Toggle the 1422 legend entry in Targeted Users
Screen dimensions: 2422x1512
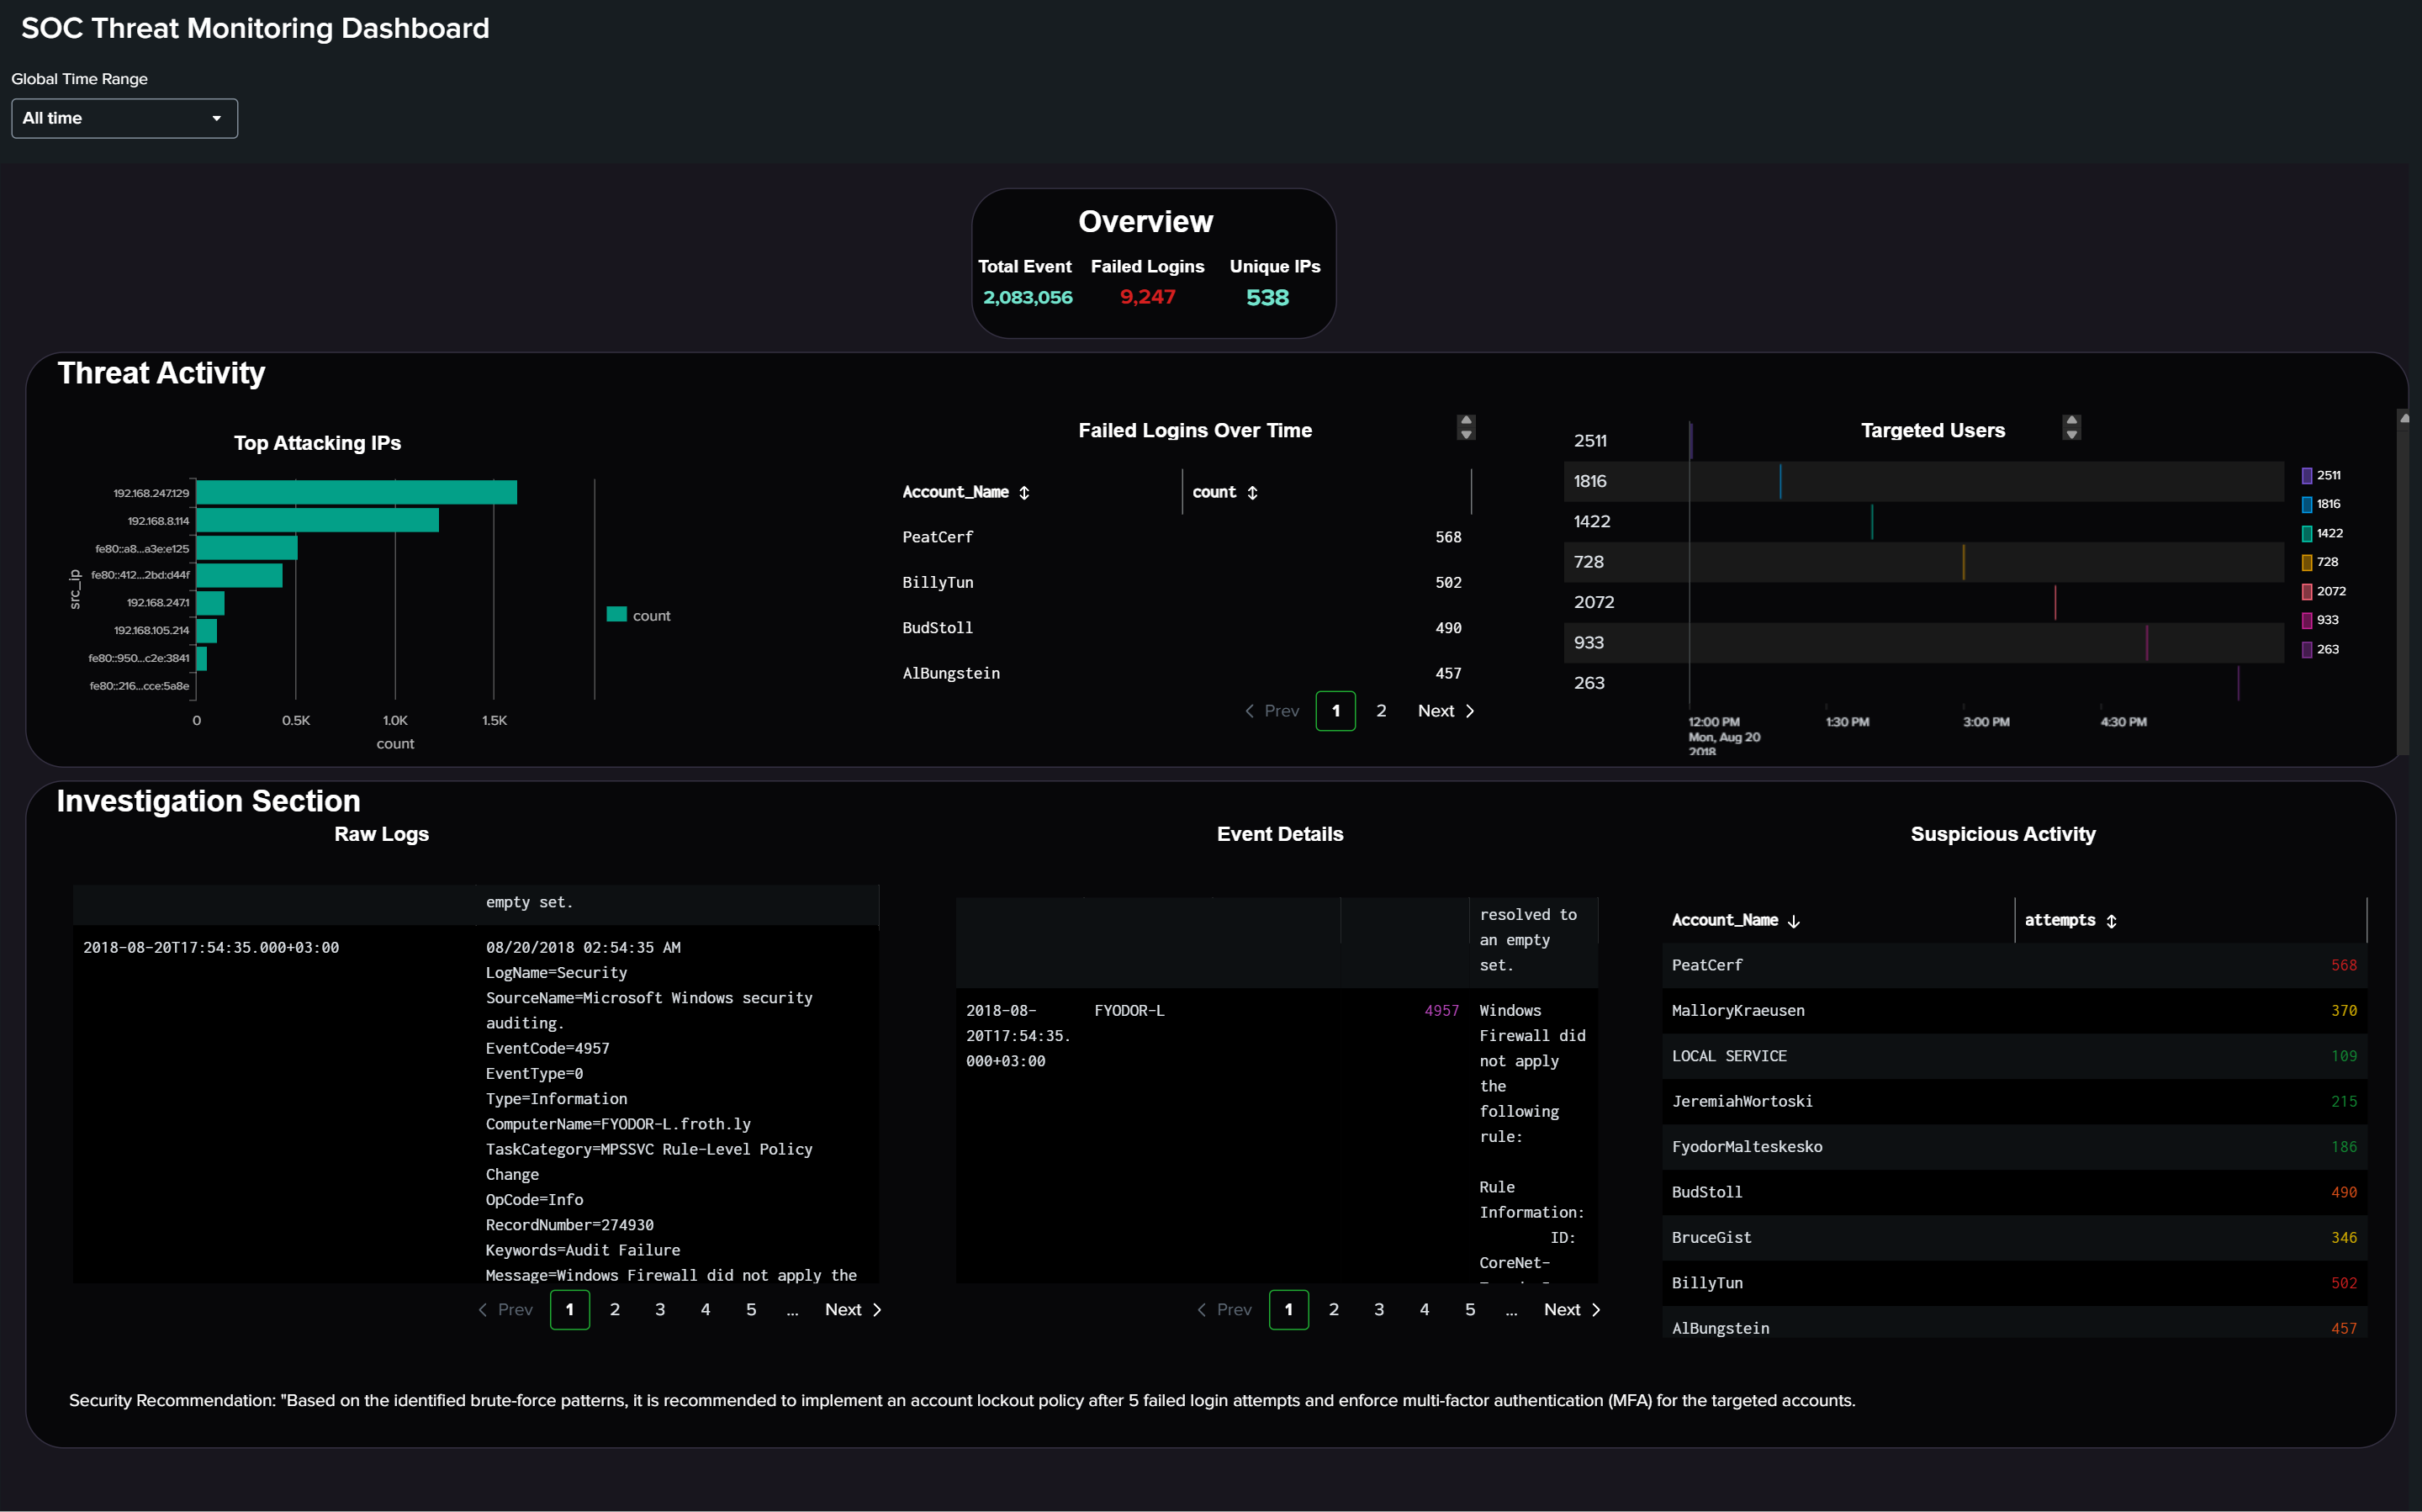click(x=2322, y=533)
